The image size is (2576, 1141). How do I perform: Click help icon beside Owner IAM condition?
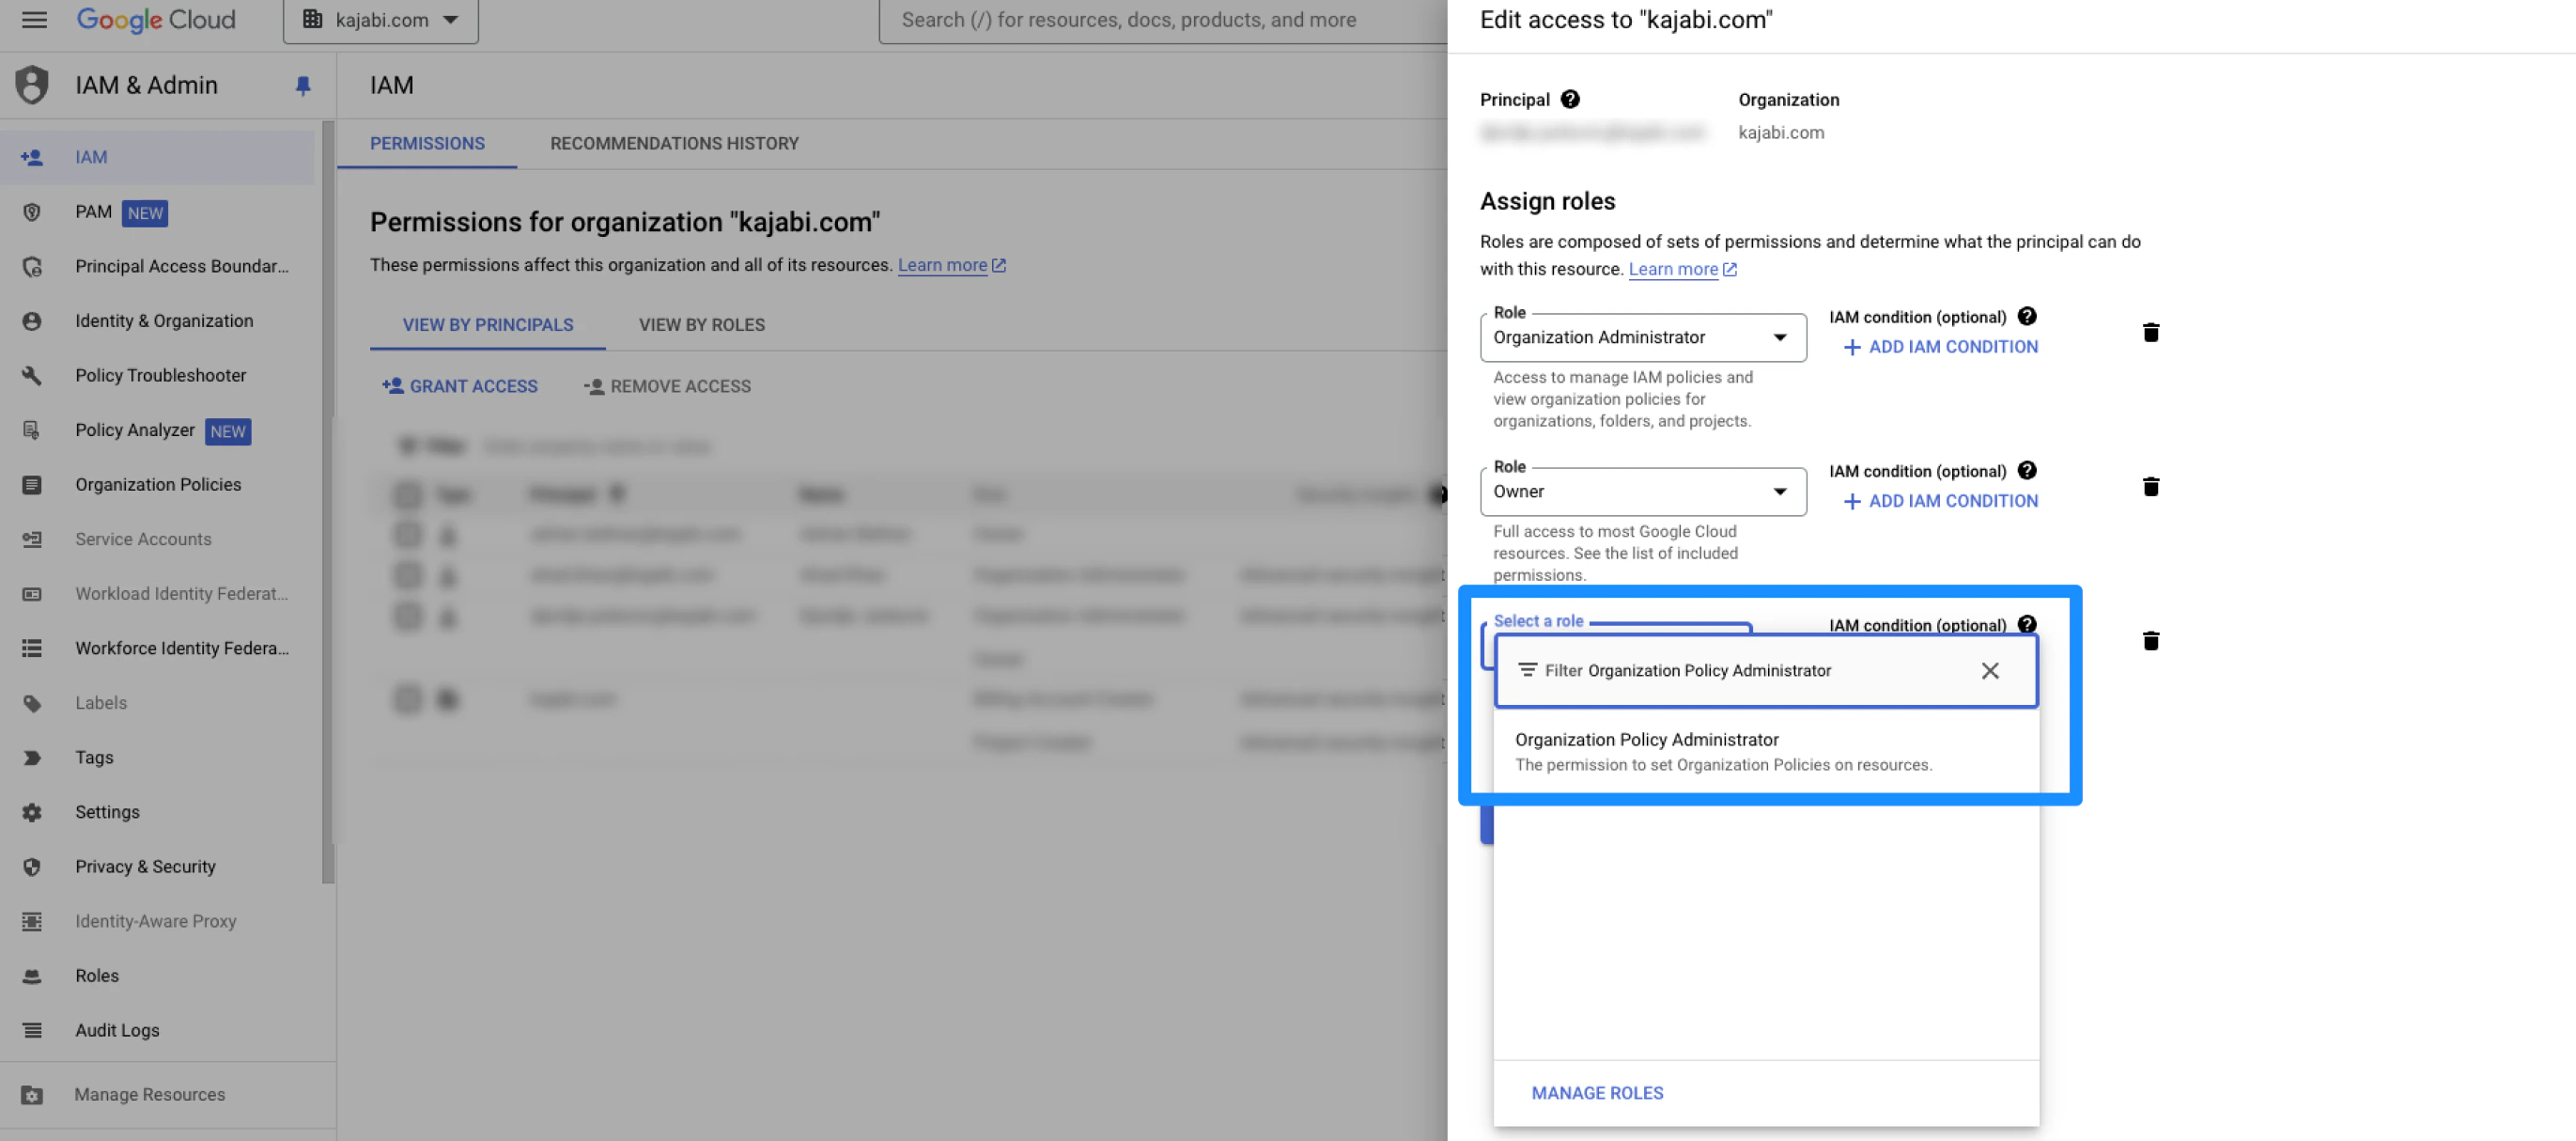2026,470
